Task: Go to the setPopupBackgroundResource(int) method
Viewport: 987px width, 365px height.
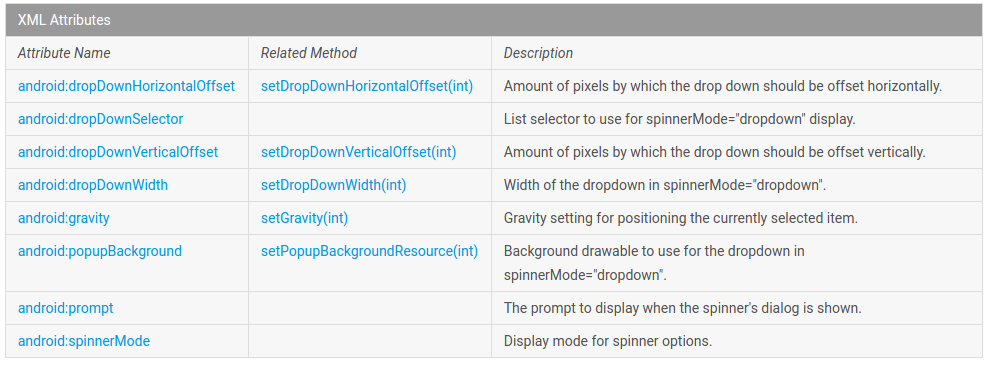Action: [369, 251]
